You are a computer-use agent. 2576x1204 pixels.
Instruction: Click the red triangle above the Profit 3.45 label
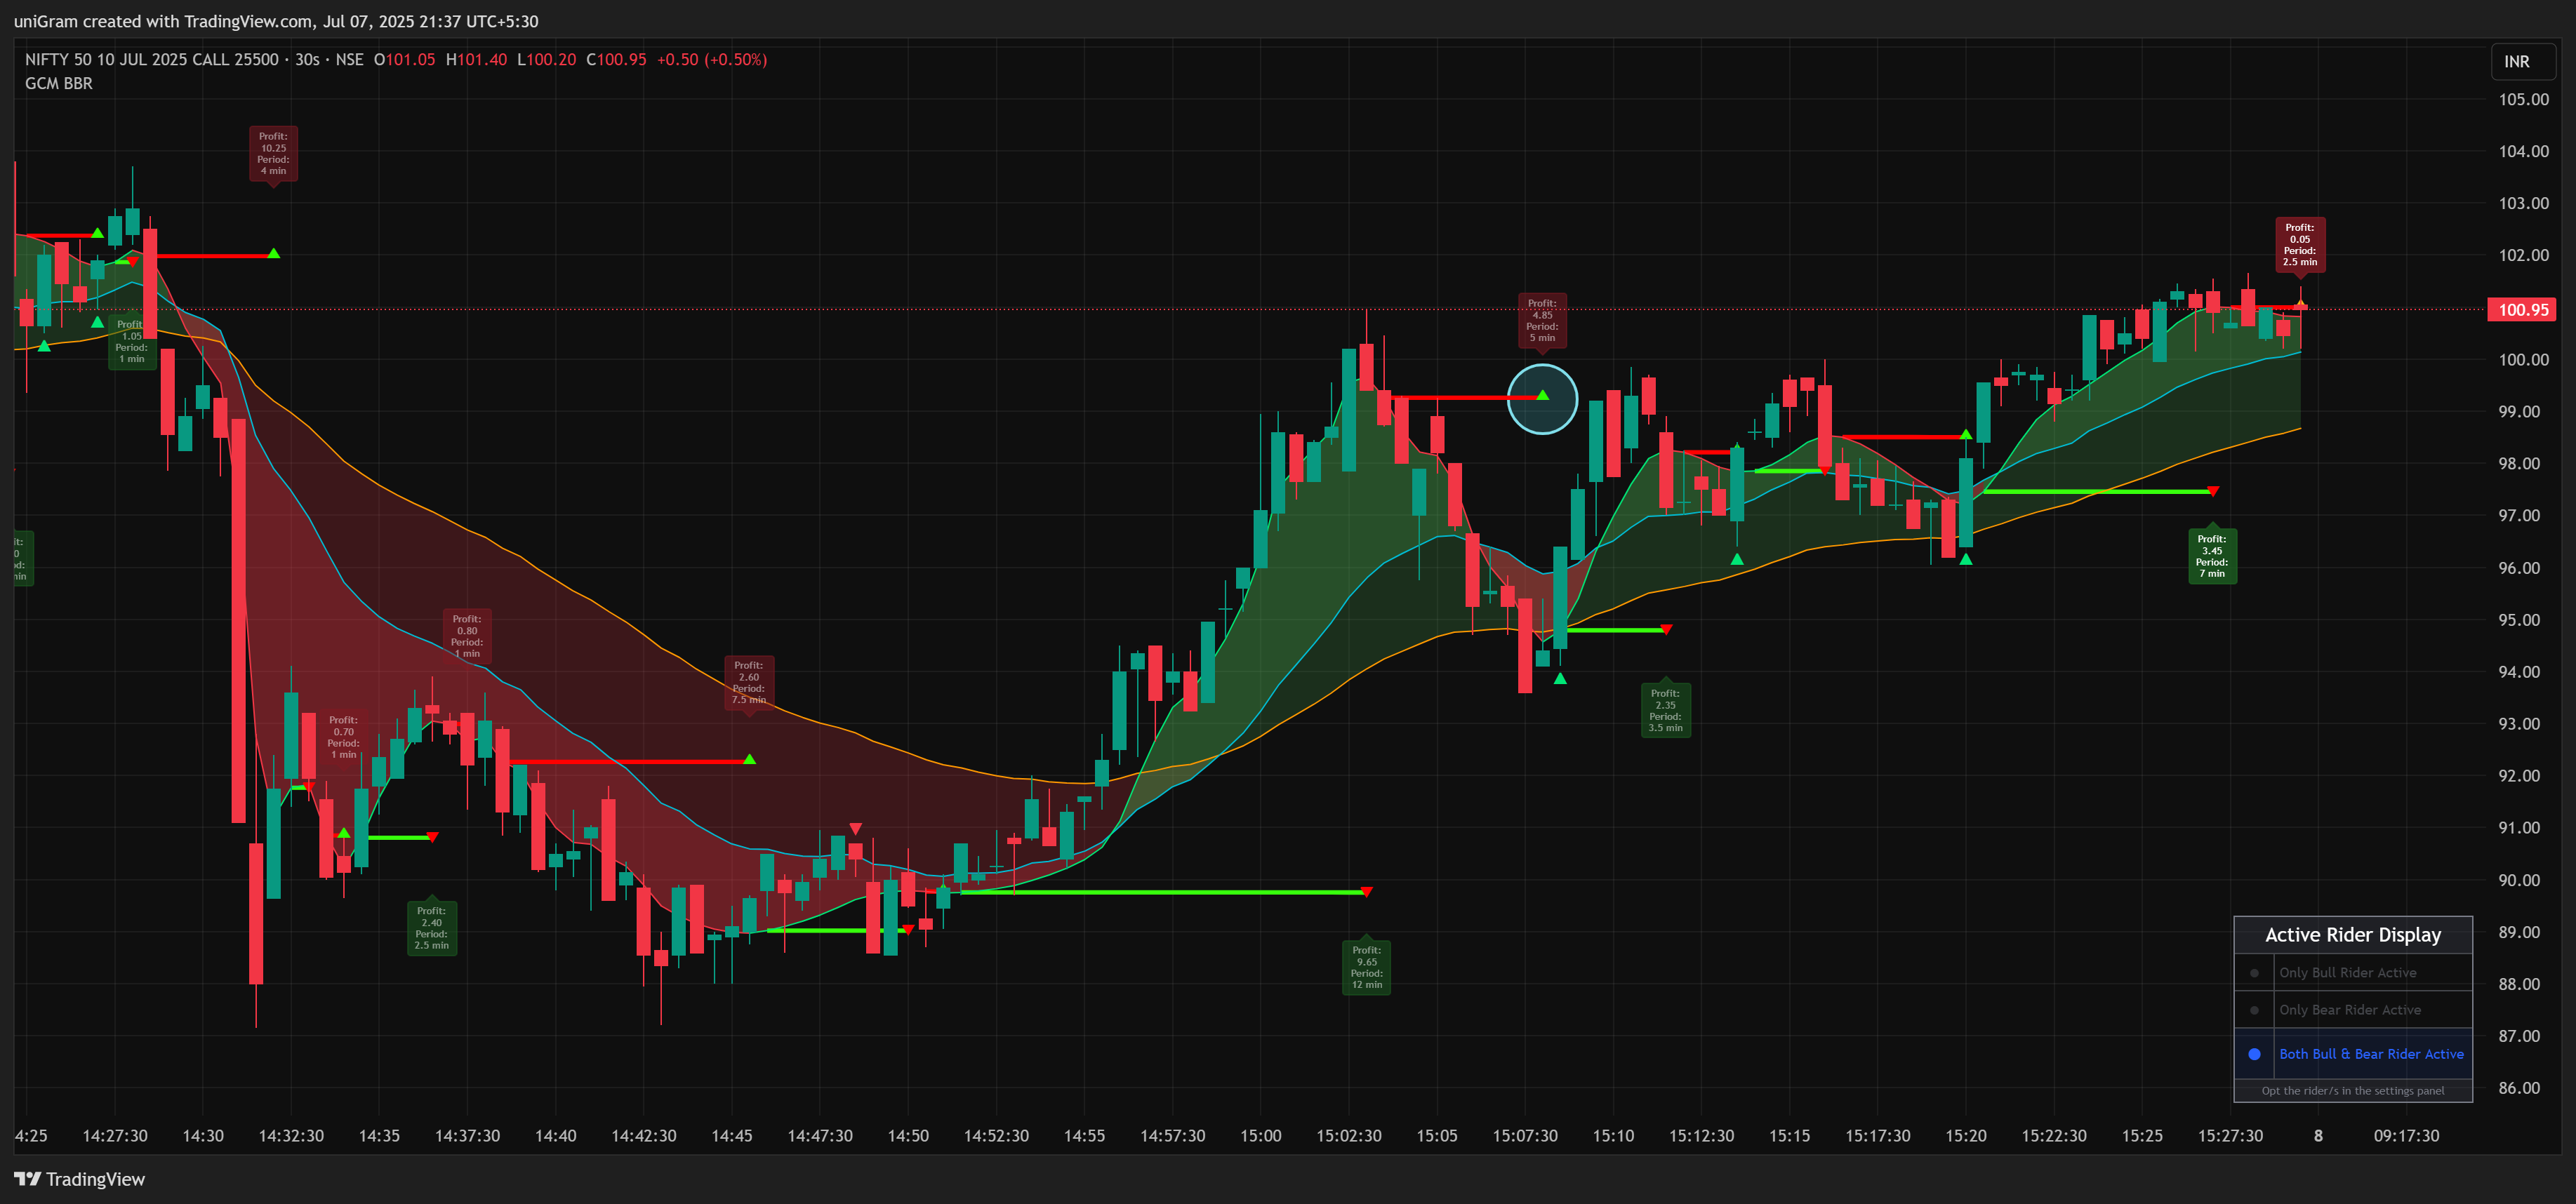pos(2212,491)
